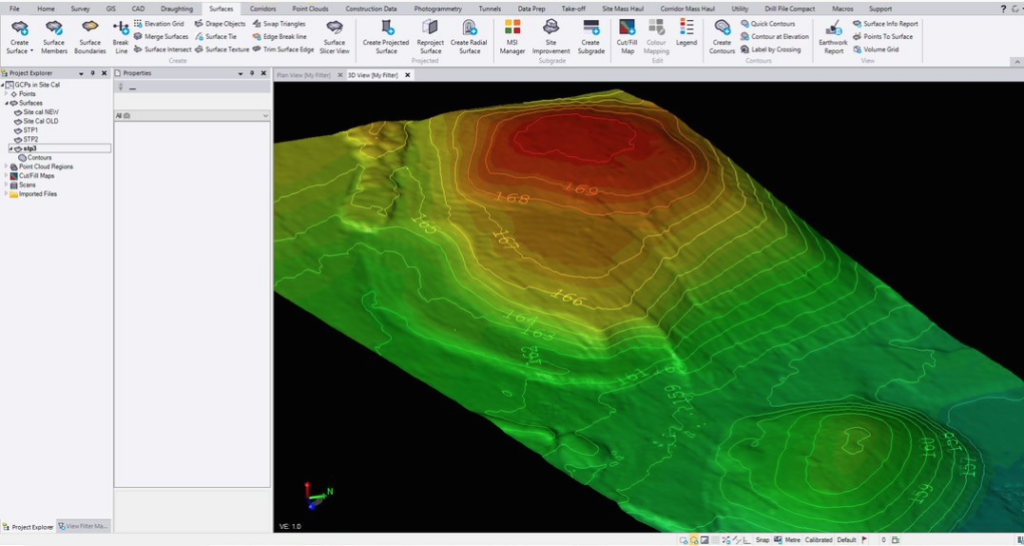Switch to the Photogrammetry tab
Image resolution: width=1024 pixels, height=546 pixels.
pyautogui.click(x=438, y=8)
